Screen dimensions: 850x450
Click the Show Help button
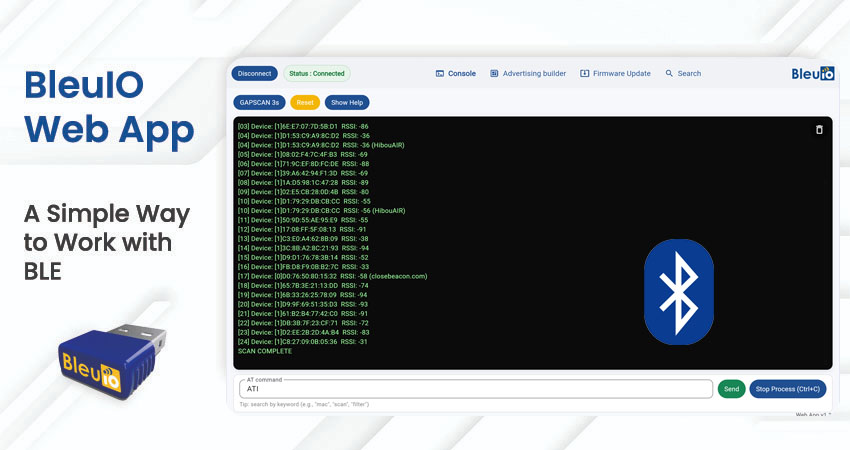click(x=347, y=102)
